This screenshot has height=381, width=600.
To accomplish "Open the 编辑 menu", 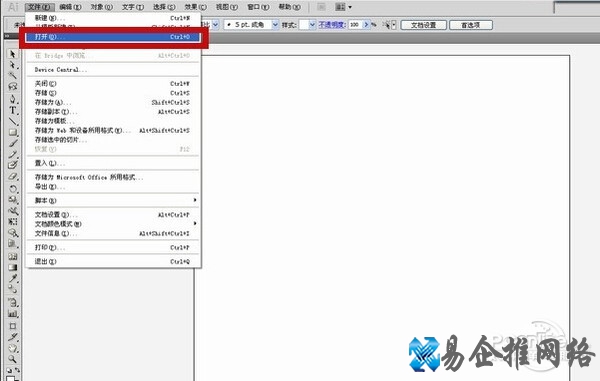I will [x=71, y=7].
